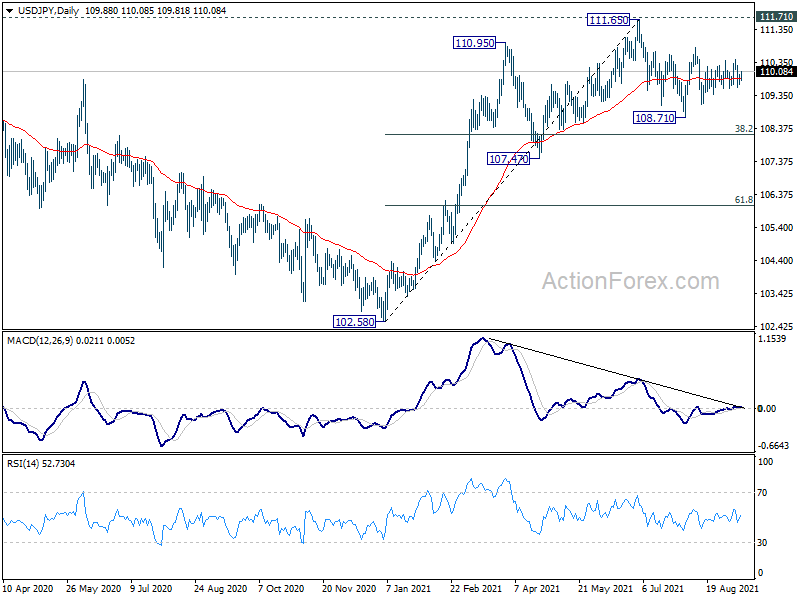Select the 7 Jan 2021 date label
The image size is (800, 600).
[x=411, y=589]
